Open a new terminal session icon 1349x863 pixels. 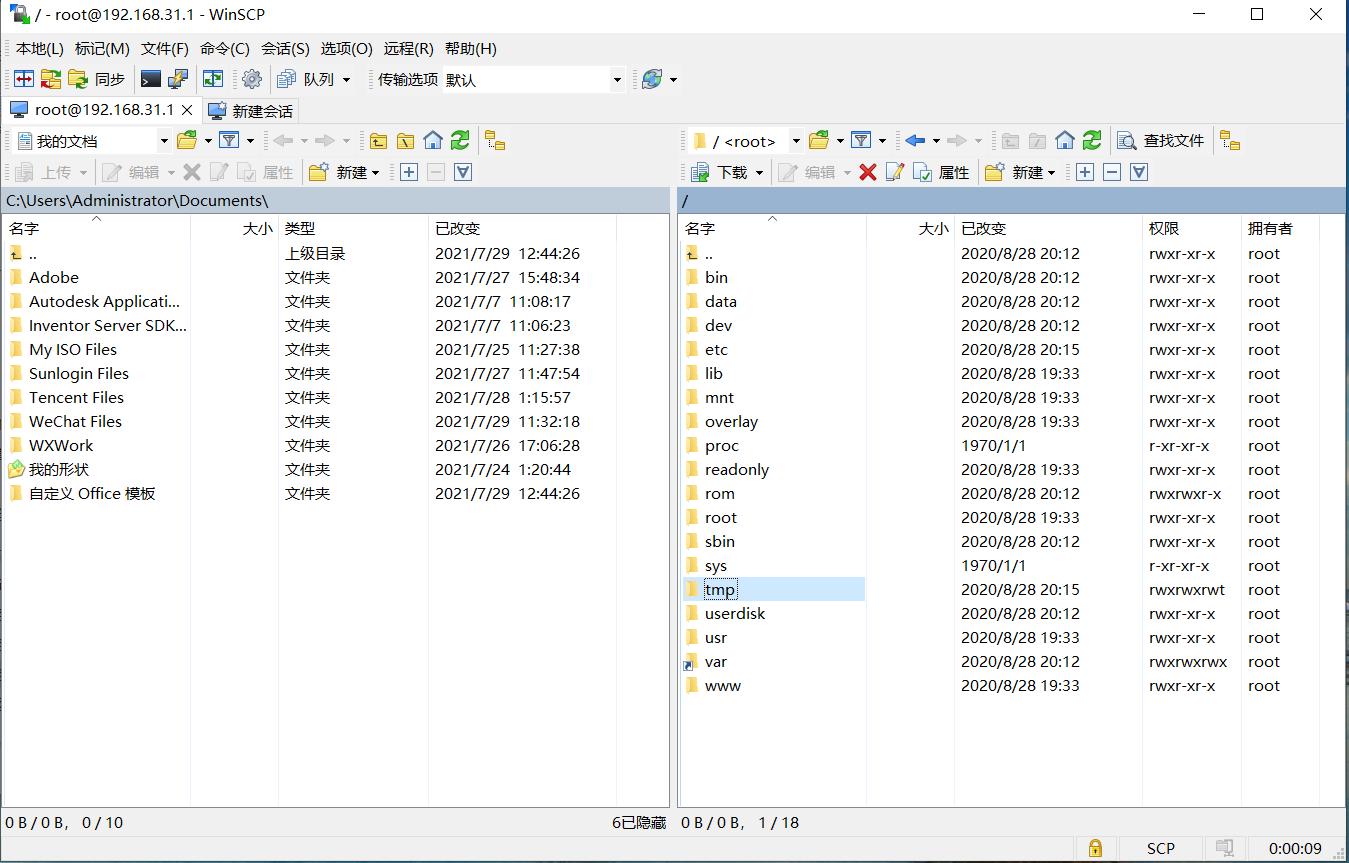pos(152,78)
